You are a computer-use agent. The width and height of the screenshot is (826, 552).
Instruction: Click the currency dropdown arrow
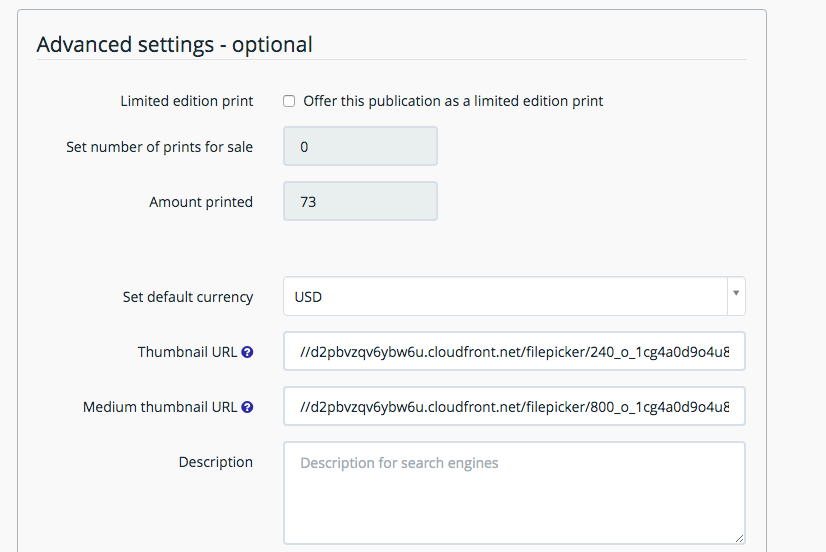[x=736, y=293]
